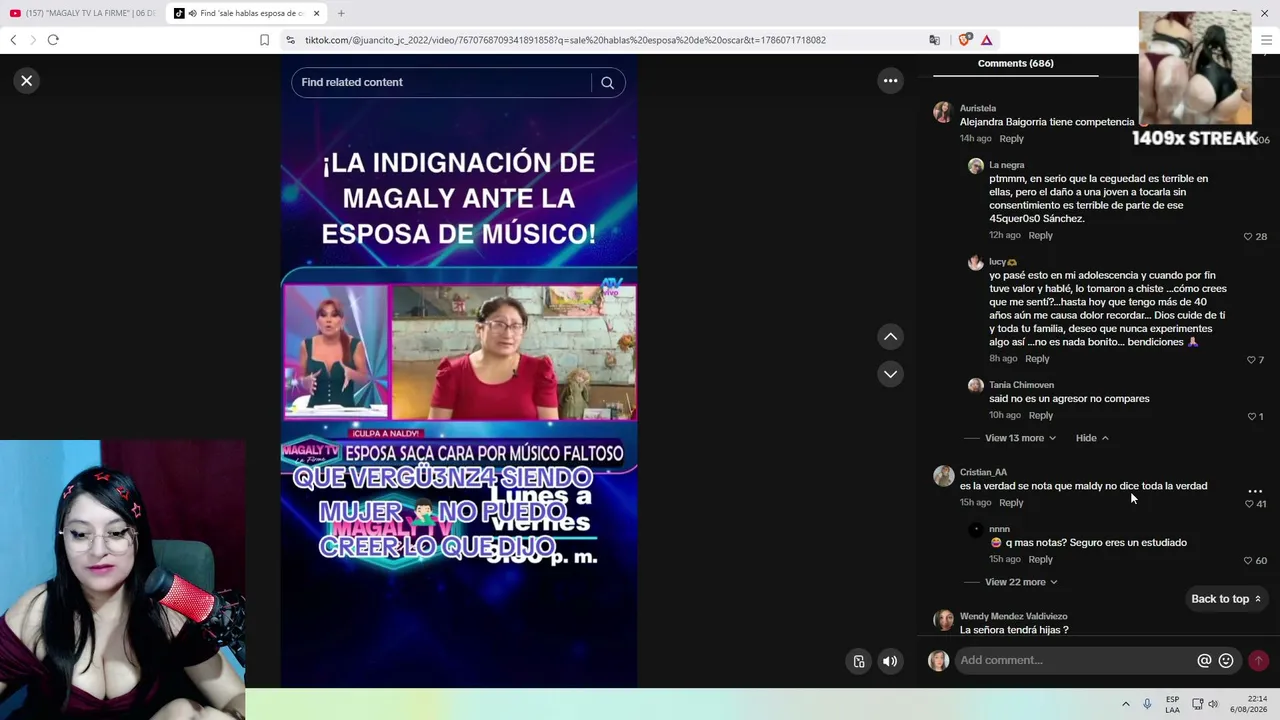Open Cristian_AA's profile avatar
This screenshot has width=1280, height=720.
coord(943,476)
